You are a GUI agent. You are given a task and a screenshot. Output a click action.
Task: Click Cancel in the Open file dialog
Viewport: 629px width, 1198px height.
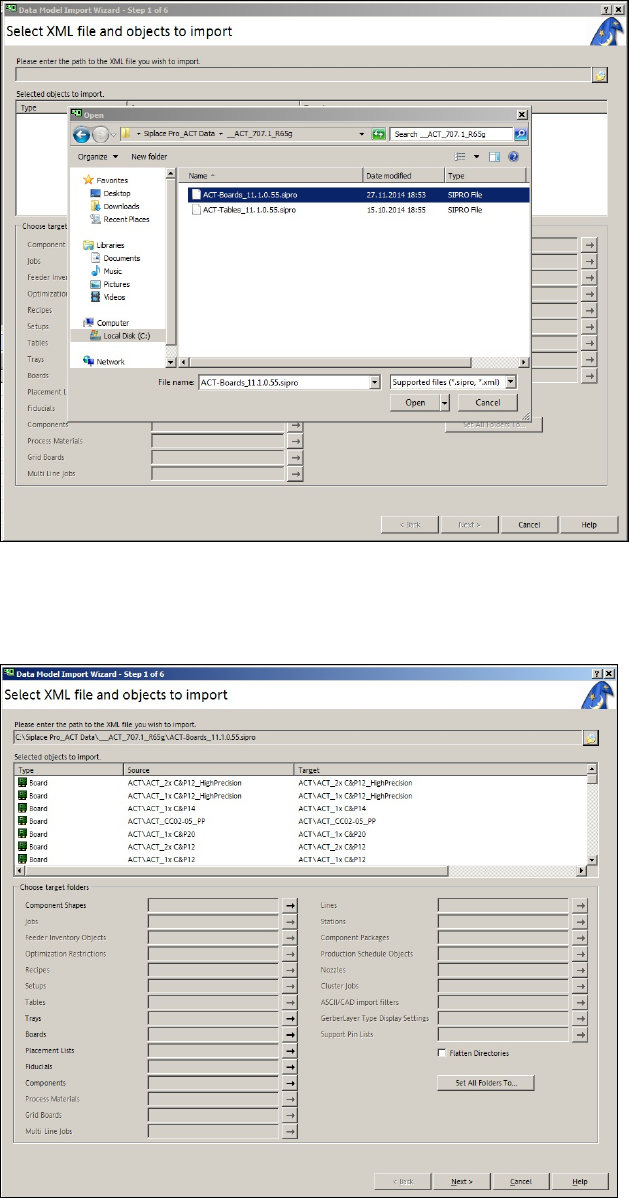pyautogui.click(x=487, y=402)
